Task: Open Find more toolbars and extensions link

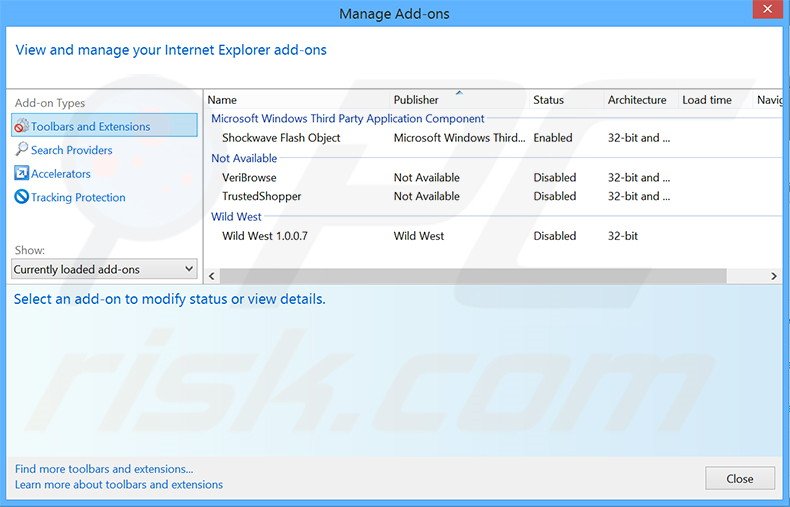Action: point(104,469)
